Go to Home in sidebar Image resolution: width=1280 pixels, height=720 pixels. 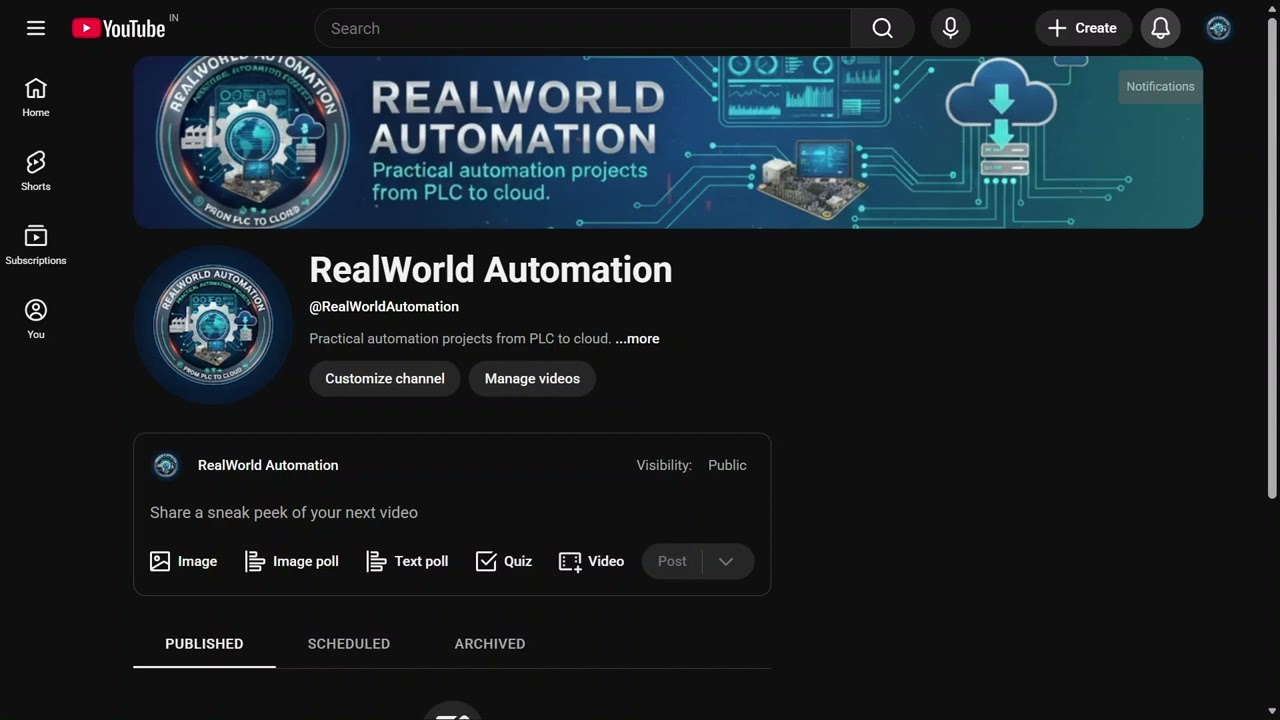tap(36, 97)
